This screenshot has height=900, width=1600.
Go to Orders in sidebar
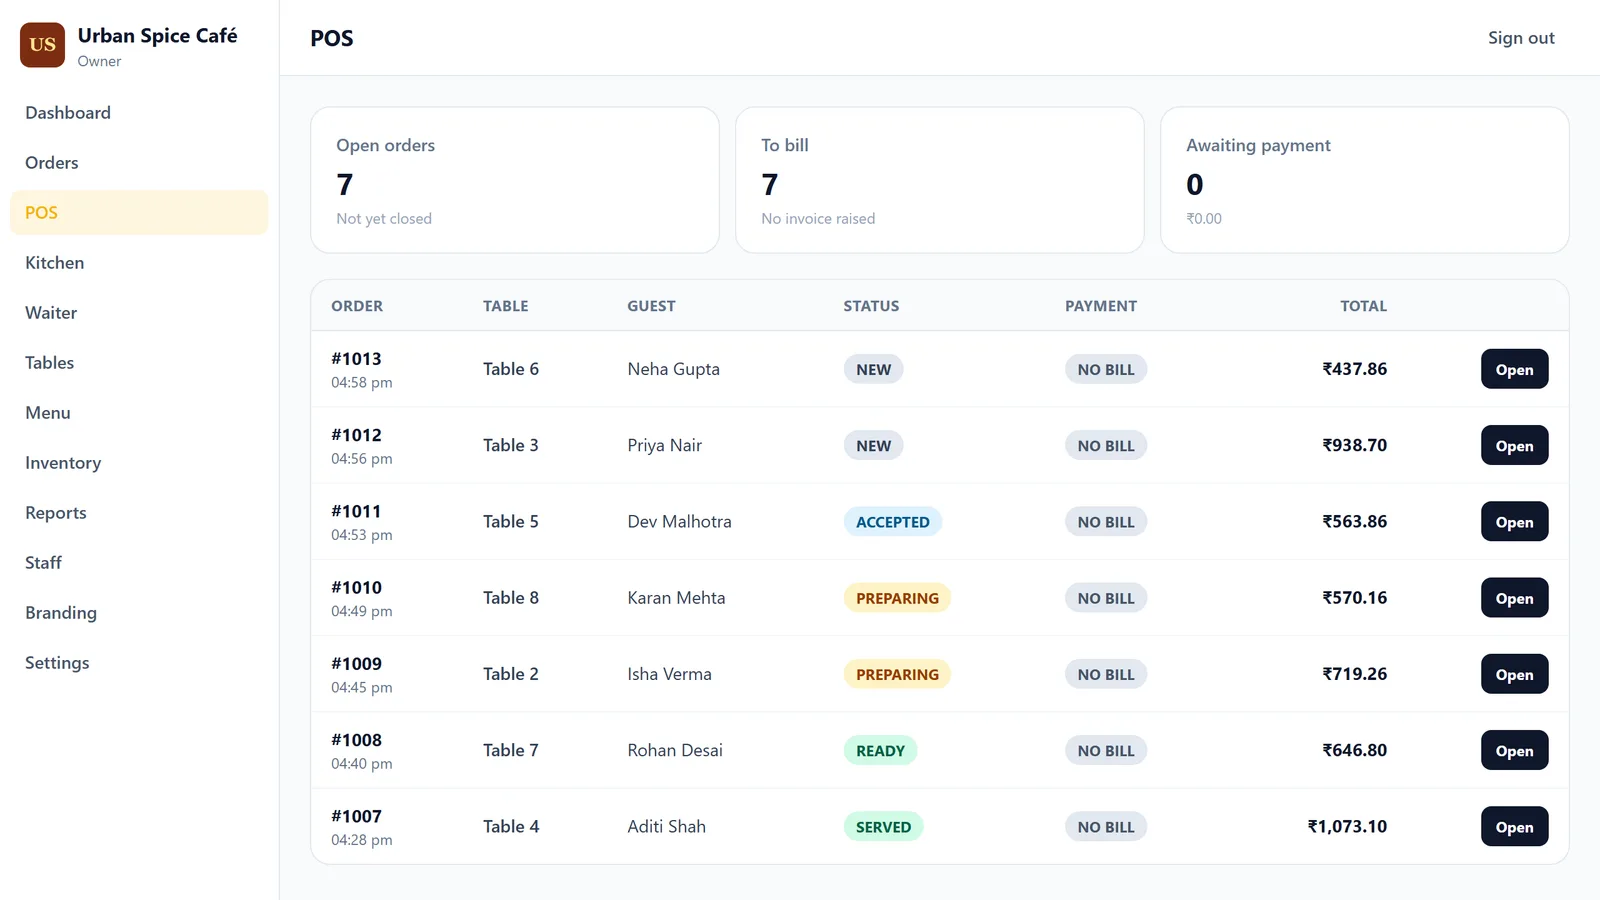point(139,163)
